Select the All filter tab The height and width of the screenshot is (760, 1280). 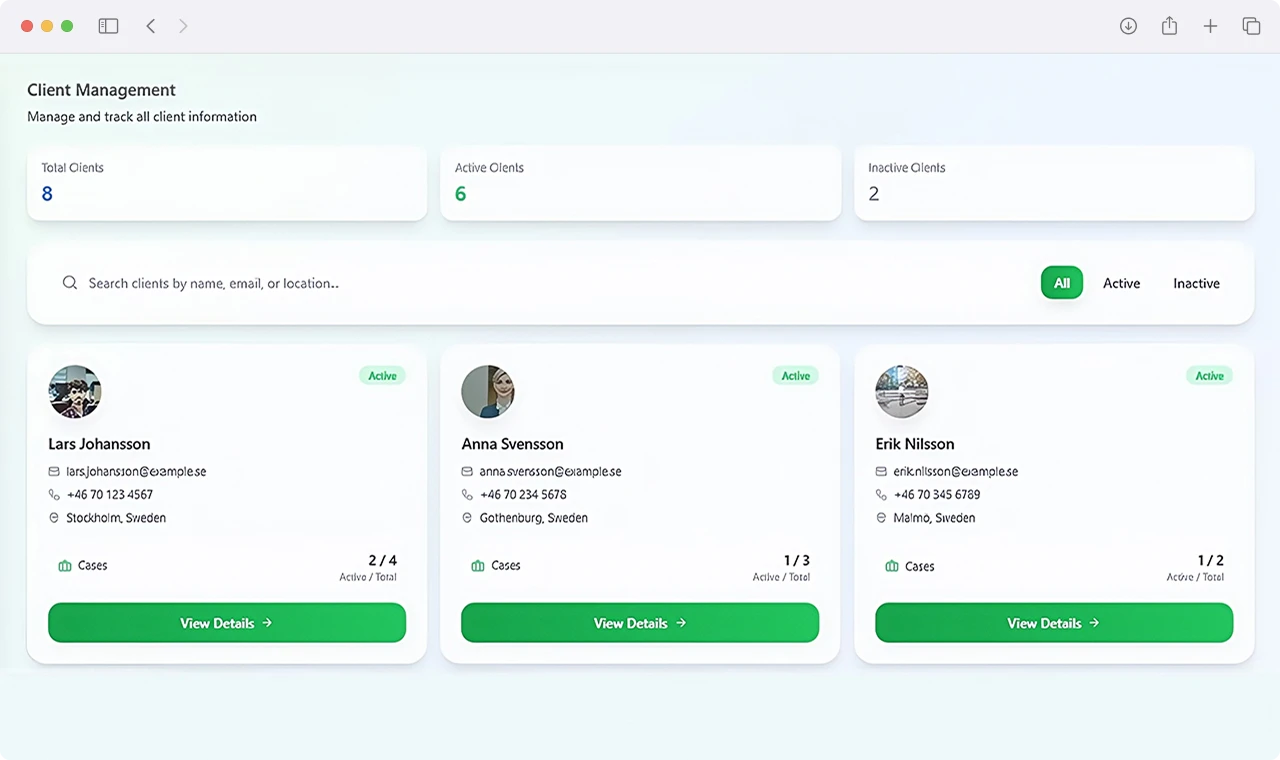(1062, 283)
